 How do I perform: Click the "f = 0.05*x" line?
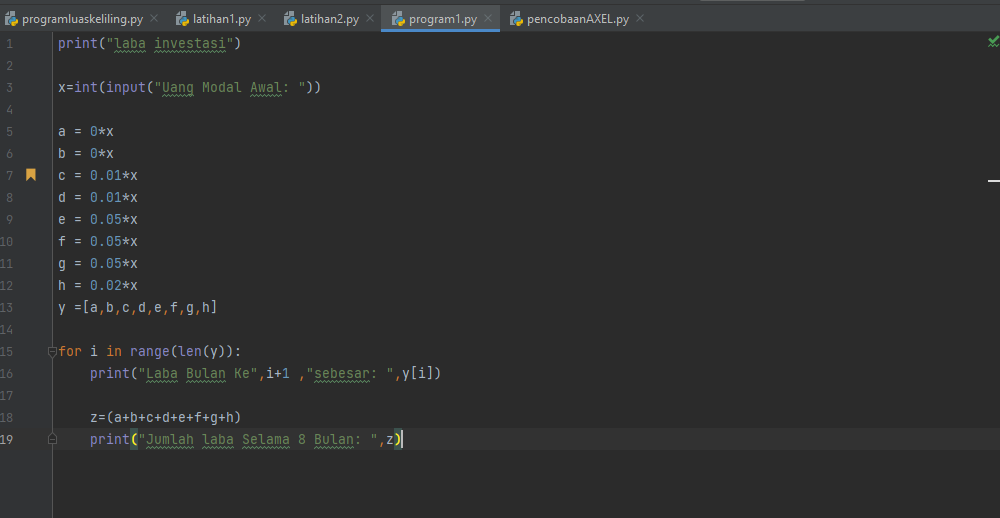point(98,241)
